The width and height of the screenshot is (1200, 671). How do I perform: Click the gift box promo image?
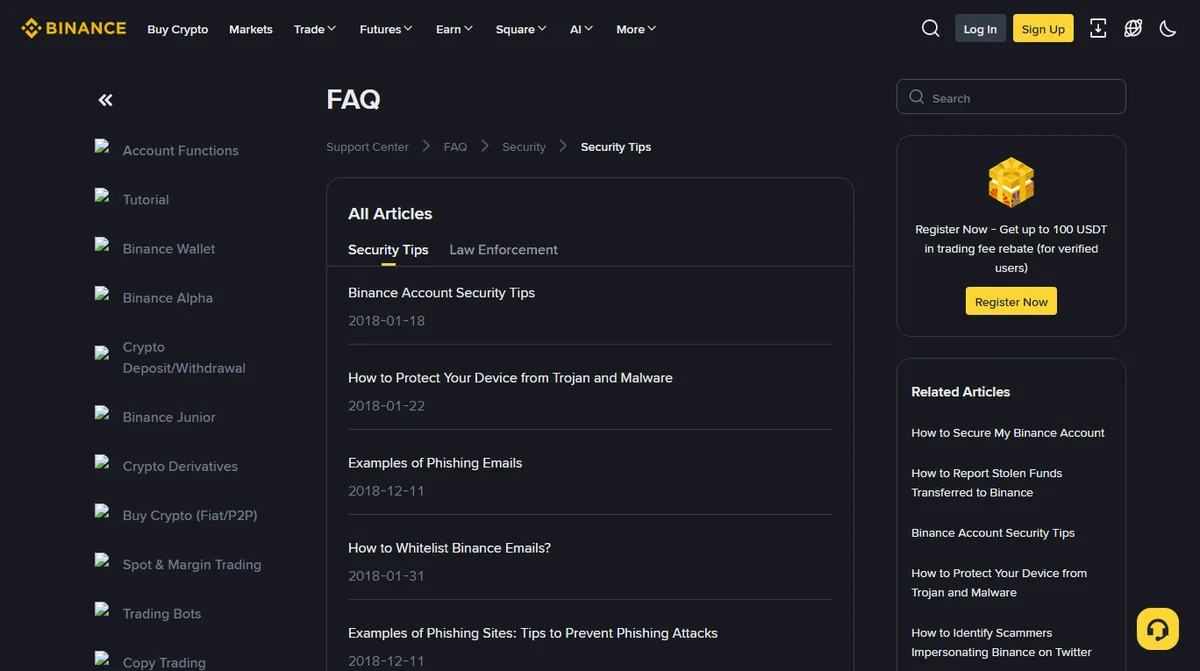tap(1011, 182)
